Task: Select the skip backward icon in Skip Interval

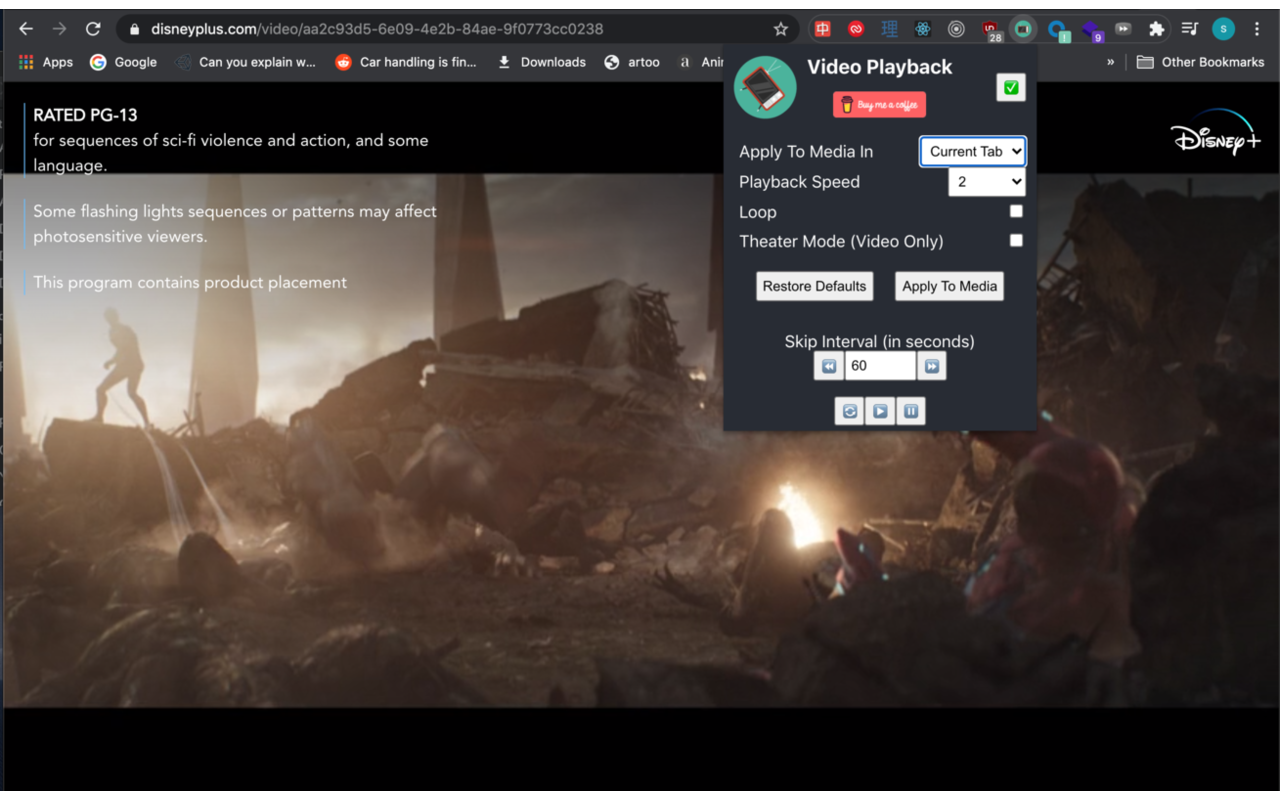Action: (828, 365)
